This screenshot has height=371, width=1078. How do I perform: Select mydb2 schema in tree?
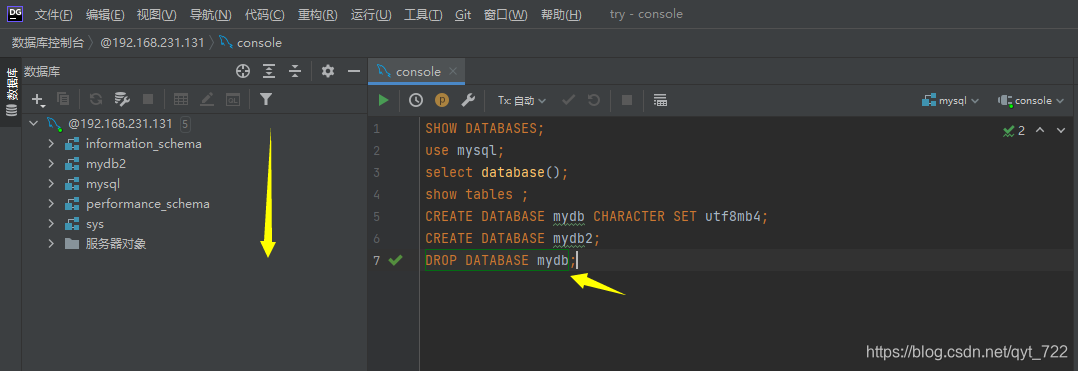click(x=106, y=164)
